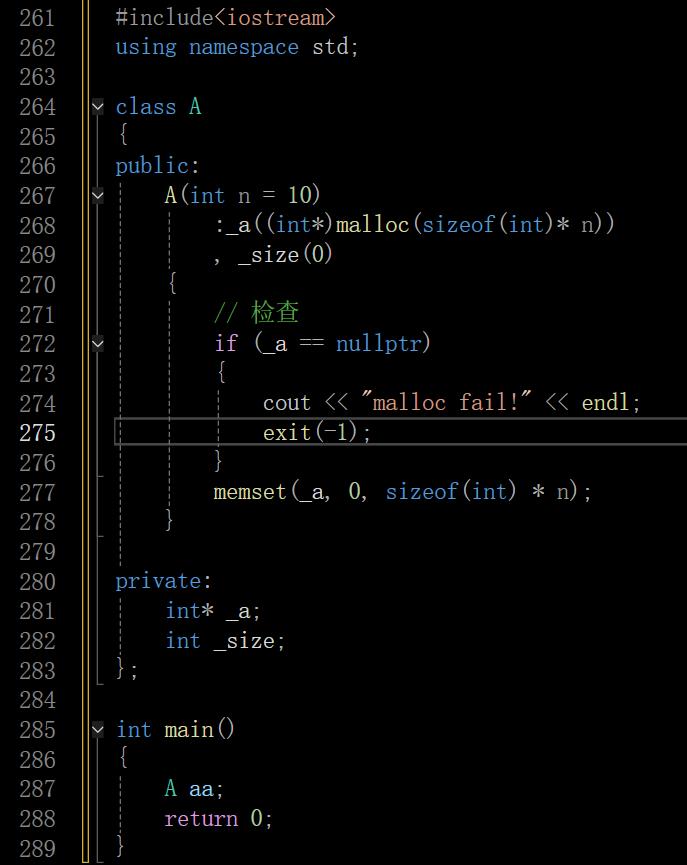Collapse the int main() function block
This screenshot has height=865, width=687.
pyautogui.click(x=98, y=730)
